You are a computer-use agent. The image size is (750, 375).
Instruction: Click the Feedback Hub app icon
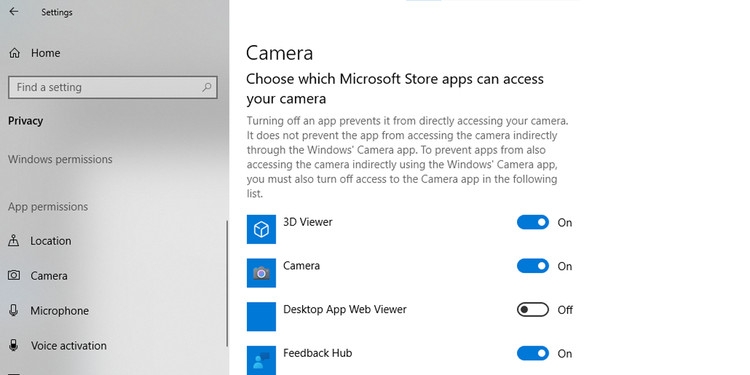261,360
